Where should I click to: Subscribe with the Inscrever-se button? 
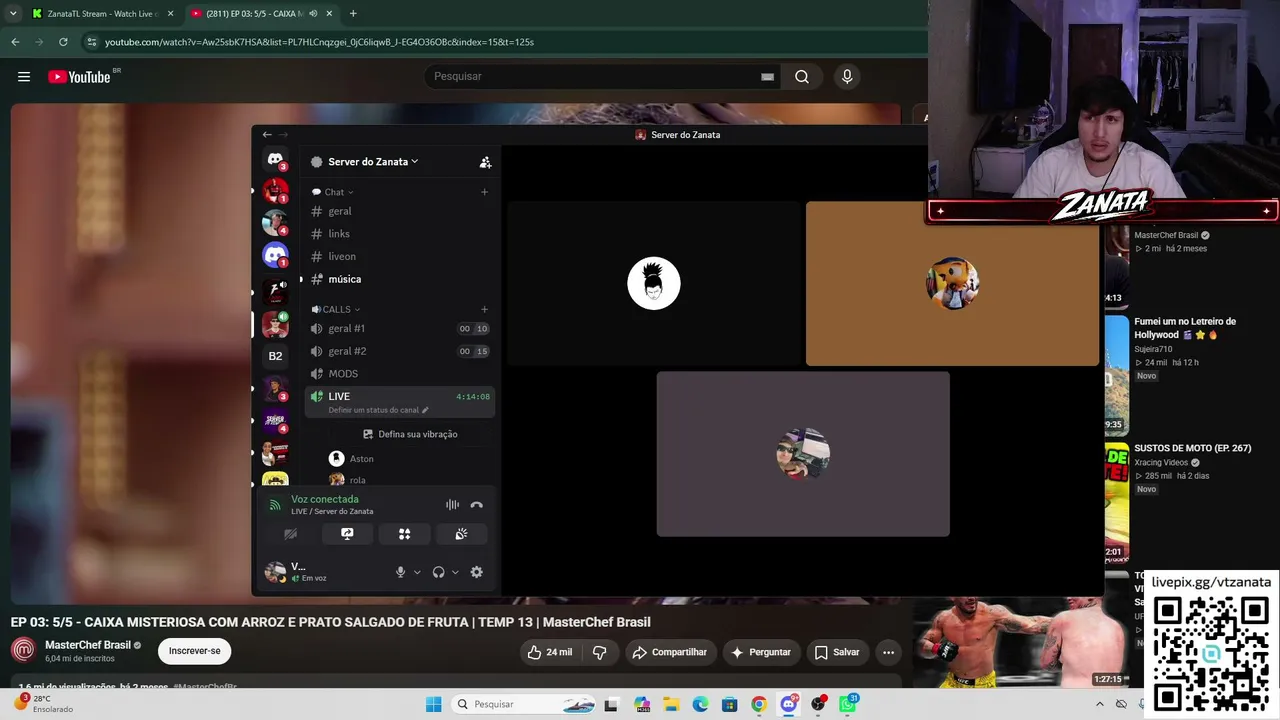click(x=194, y=651)
